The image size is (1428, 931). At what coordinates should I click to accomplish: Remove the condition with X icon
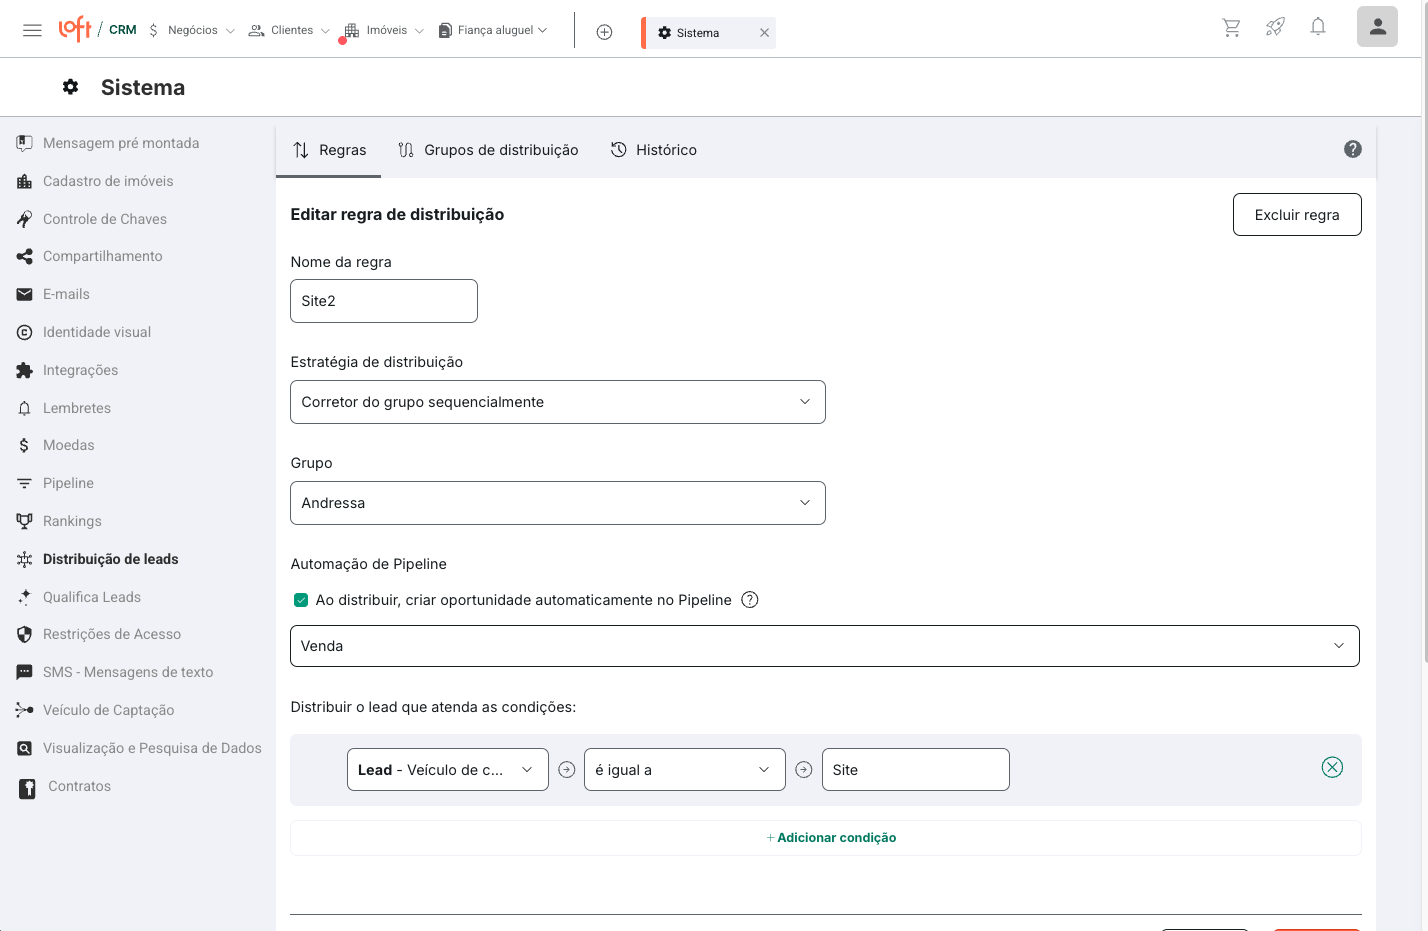point(1332,767)
